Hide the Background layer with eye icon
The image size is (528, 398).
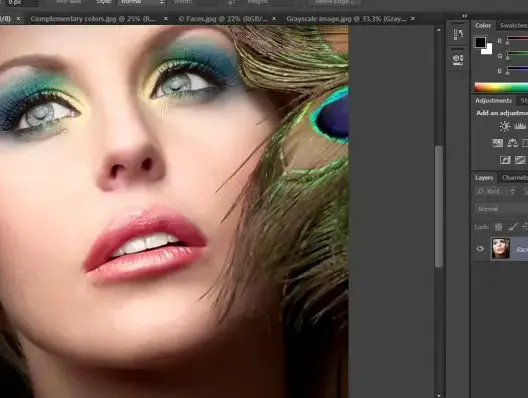[480, 249]
